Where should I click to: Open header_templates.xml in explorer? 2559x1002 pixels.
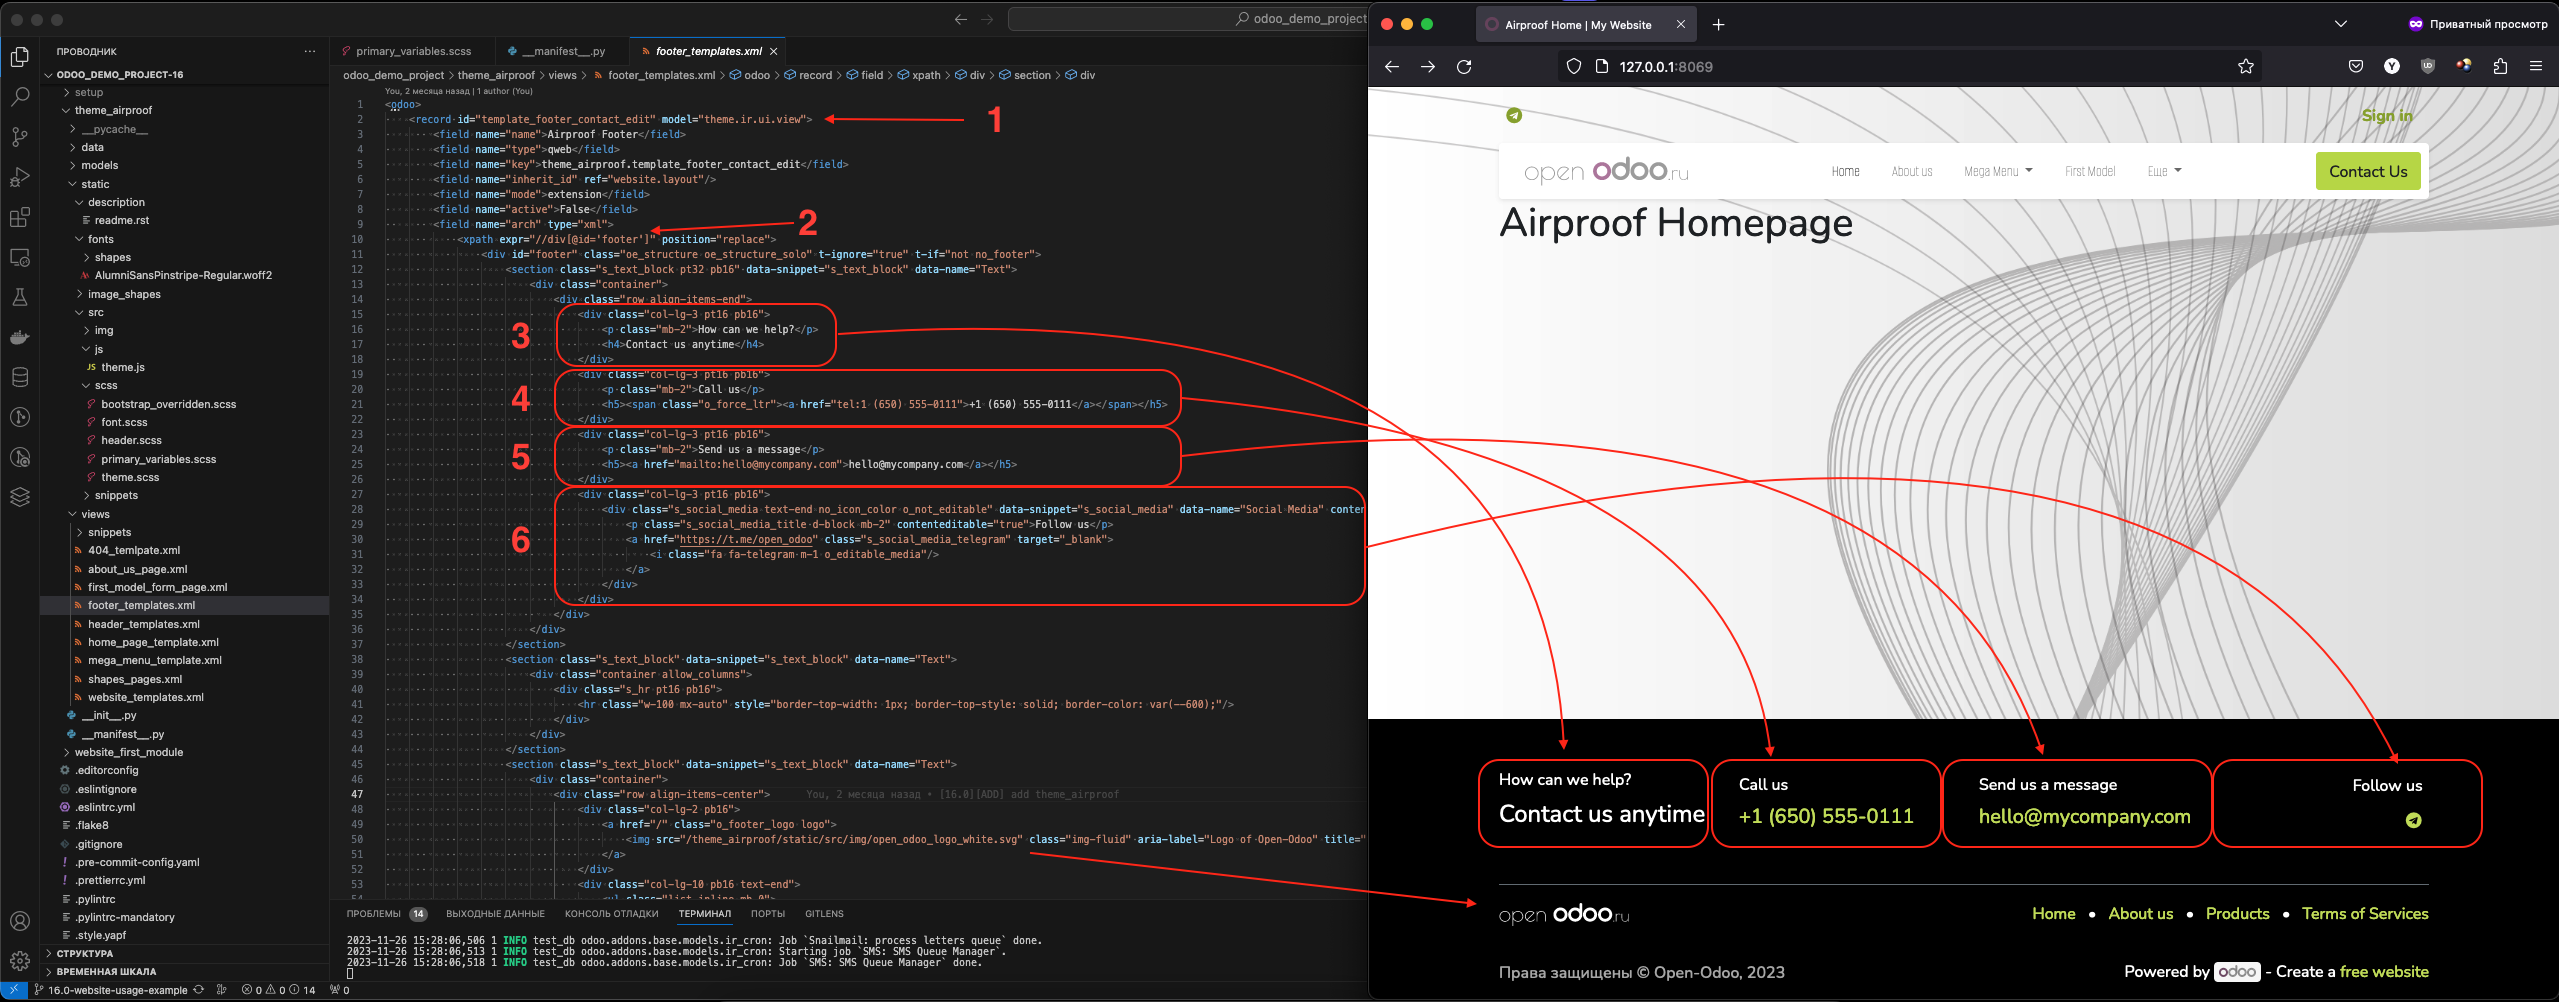(x=143, y=624)
